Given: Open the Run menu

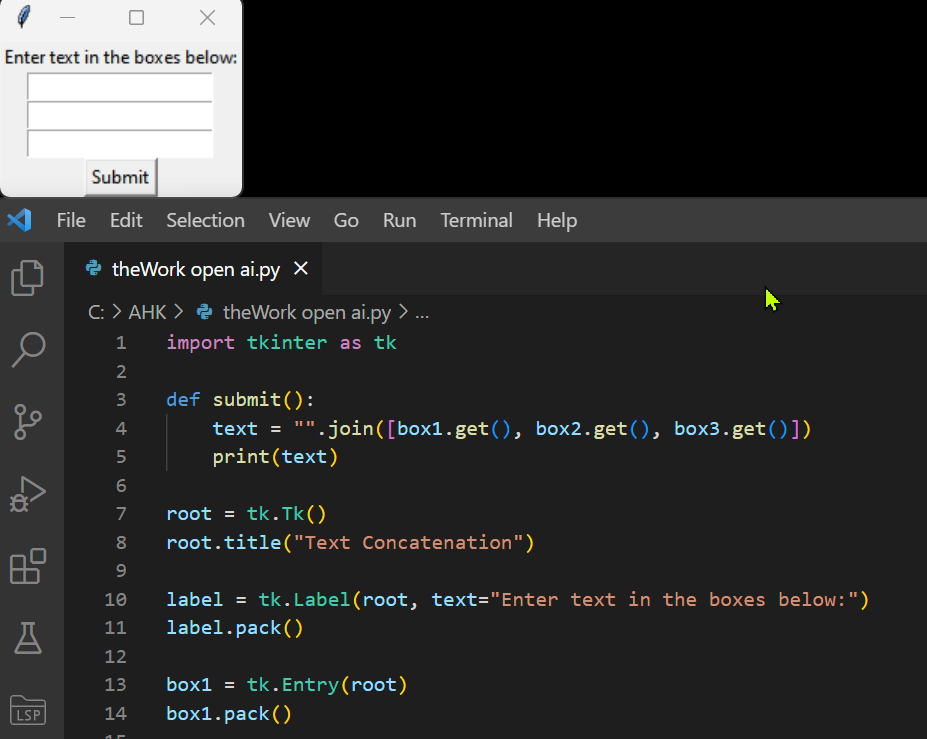Looking at the screenshot, I should 399,220.
